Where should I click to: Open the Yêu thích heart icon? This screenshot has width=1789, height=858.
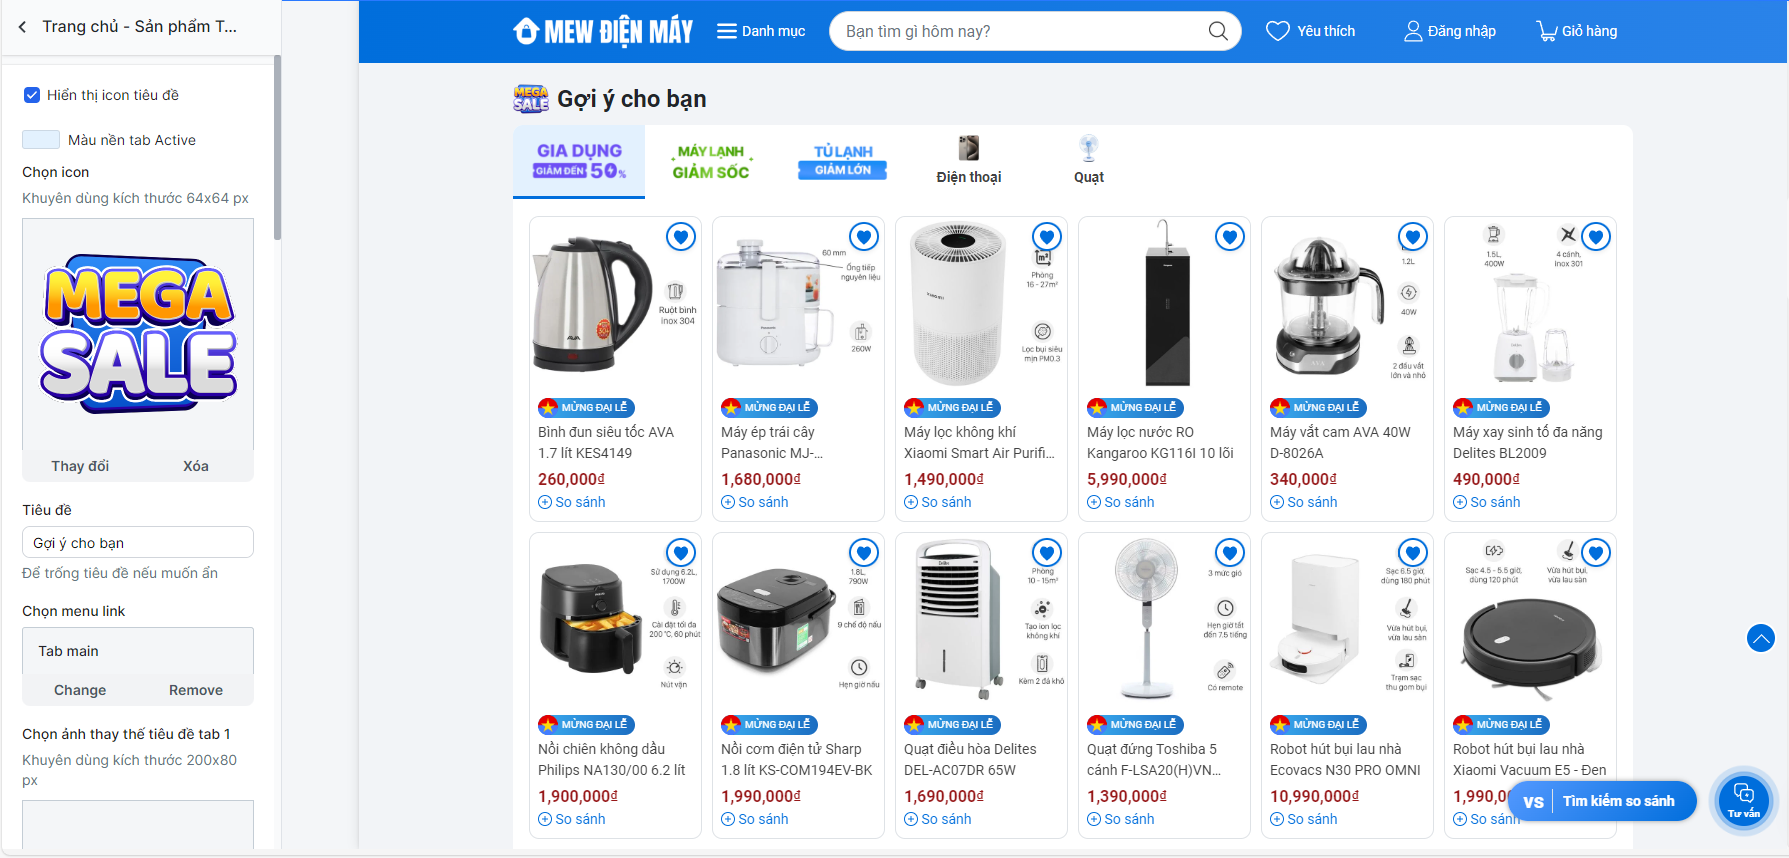click(x=1277, y=31)
